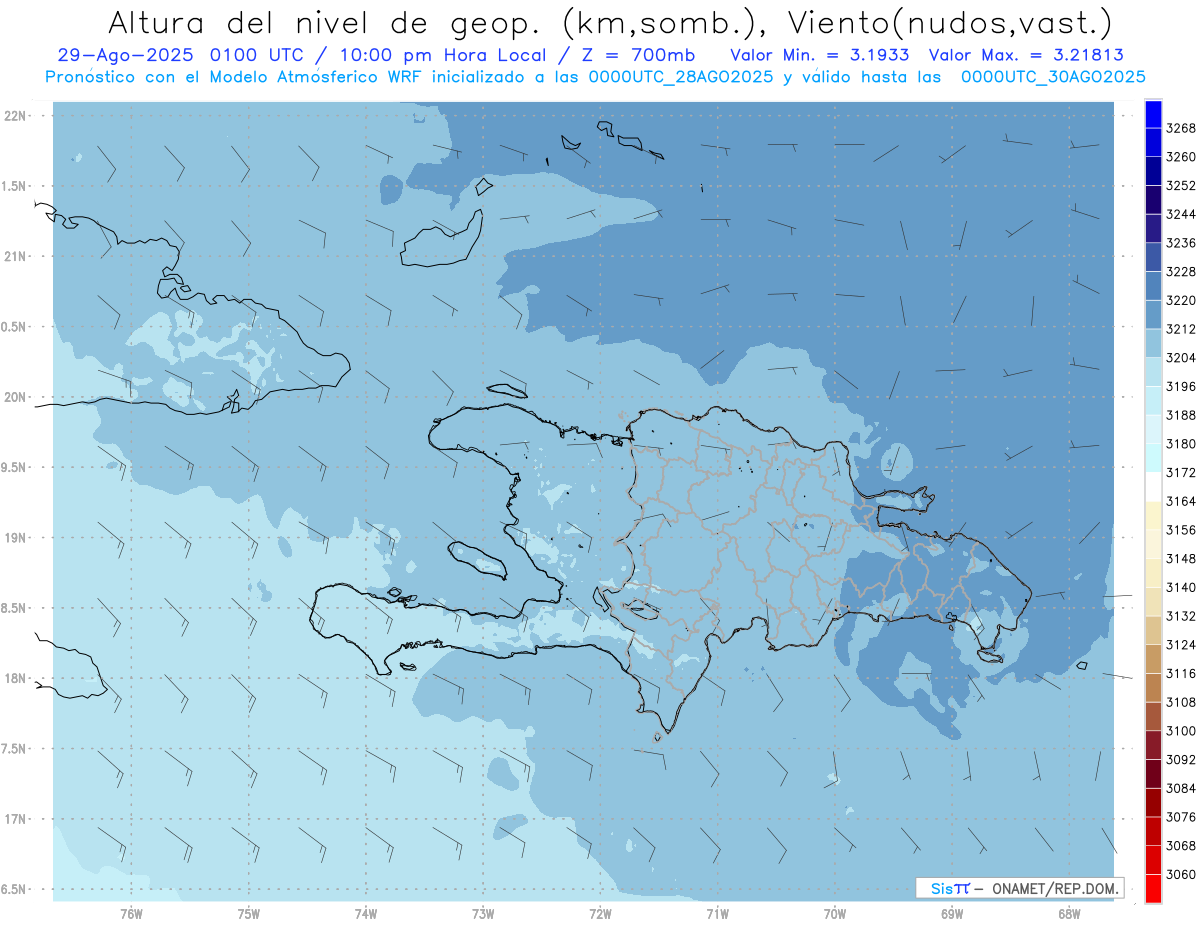The height and width of the screenshot is (927, 1200).
Task: Click the 75W longitude axis label
Action: coord(249,914)
